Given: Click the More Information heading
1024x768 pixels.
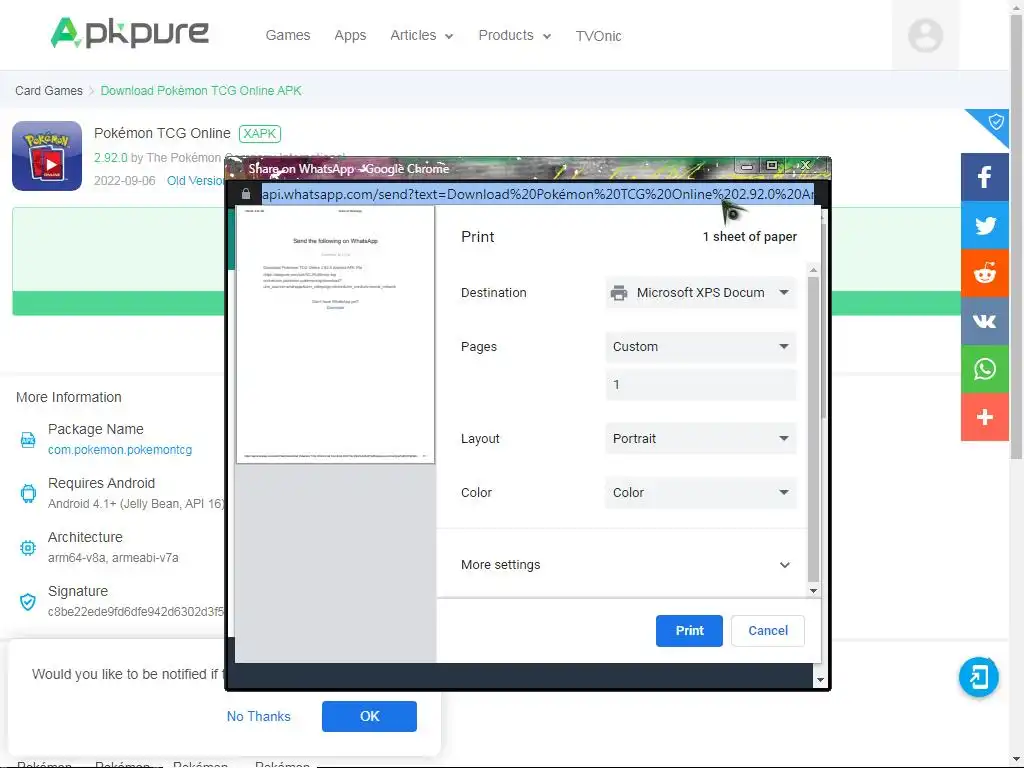Looking at the screenshot, I should point(69,397).
